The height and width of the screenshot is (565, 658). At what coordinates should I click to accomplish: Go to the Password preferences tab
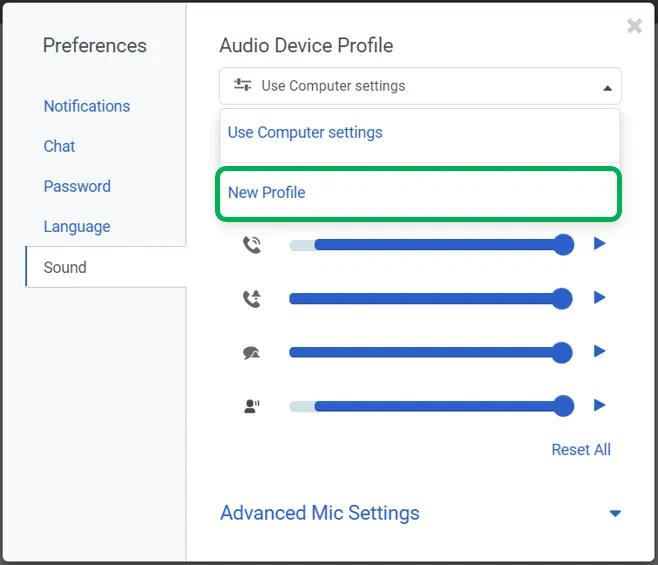coord(77,186)
